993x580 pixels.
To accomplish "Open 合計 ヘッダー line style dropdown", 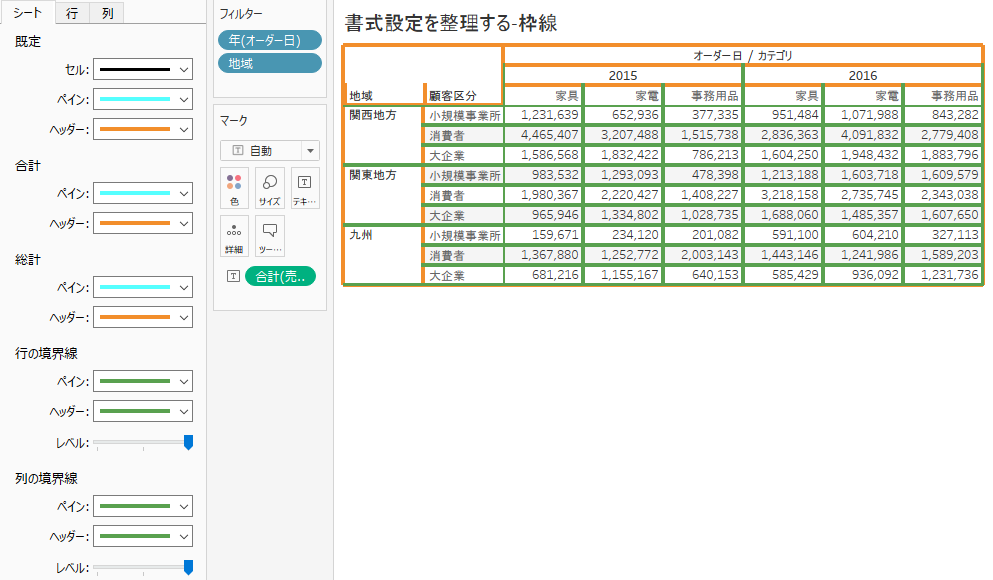I will pyautogui.click(x=143, y=224).
